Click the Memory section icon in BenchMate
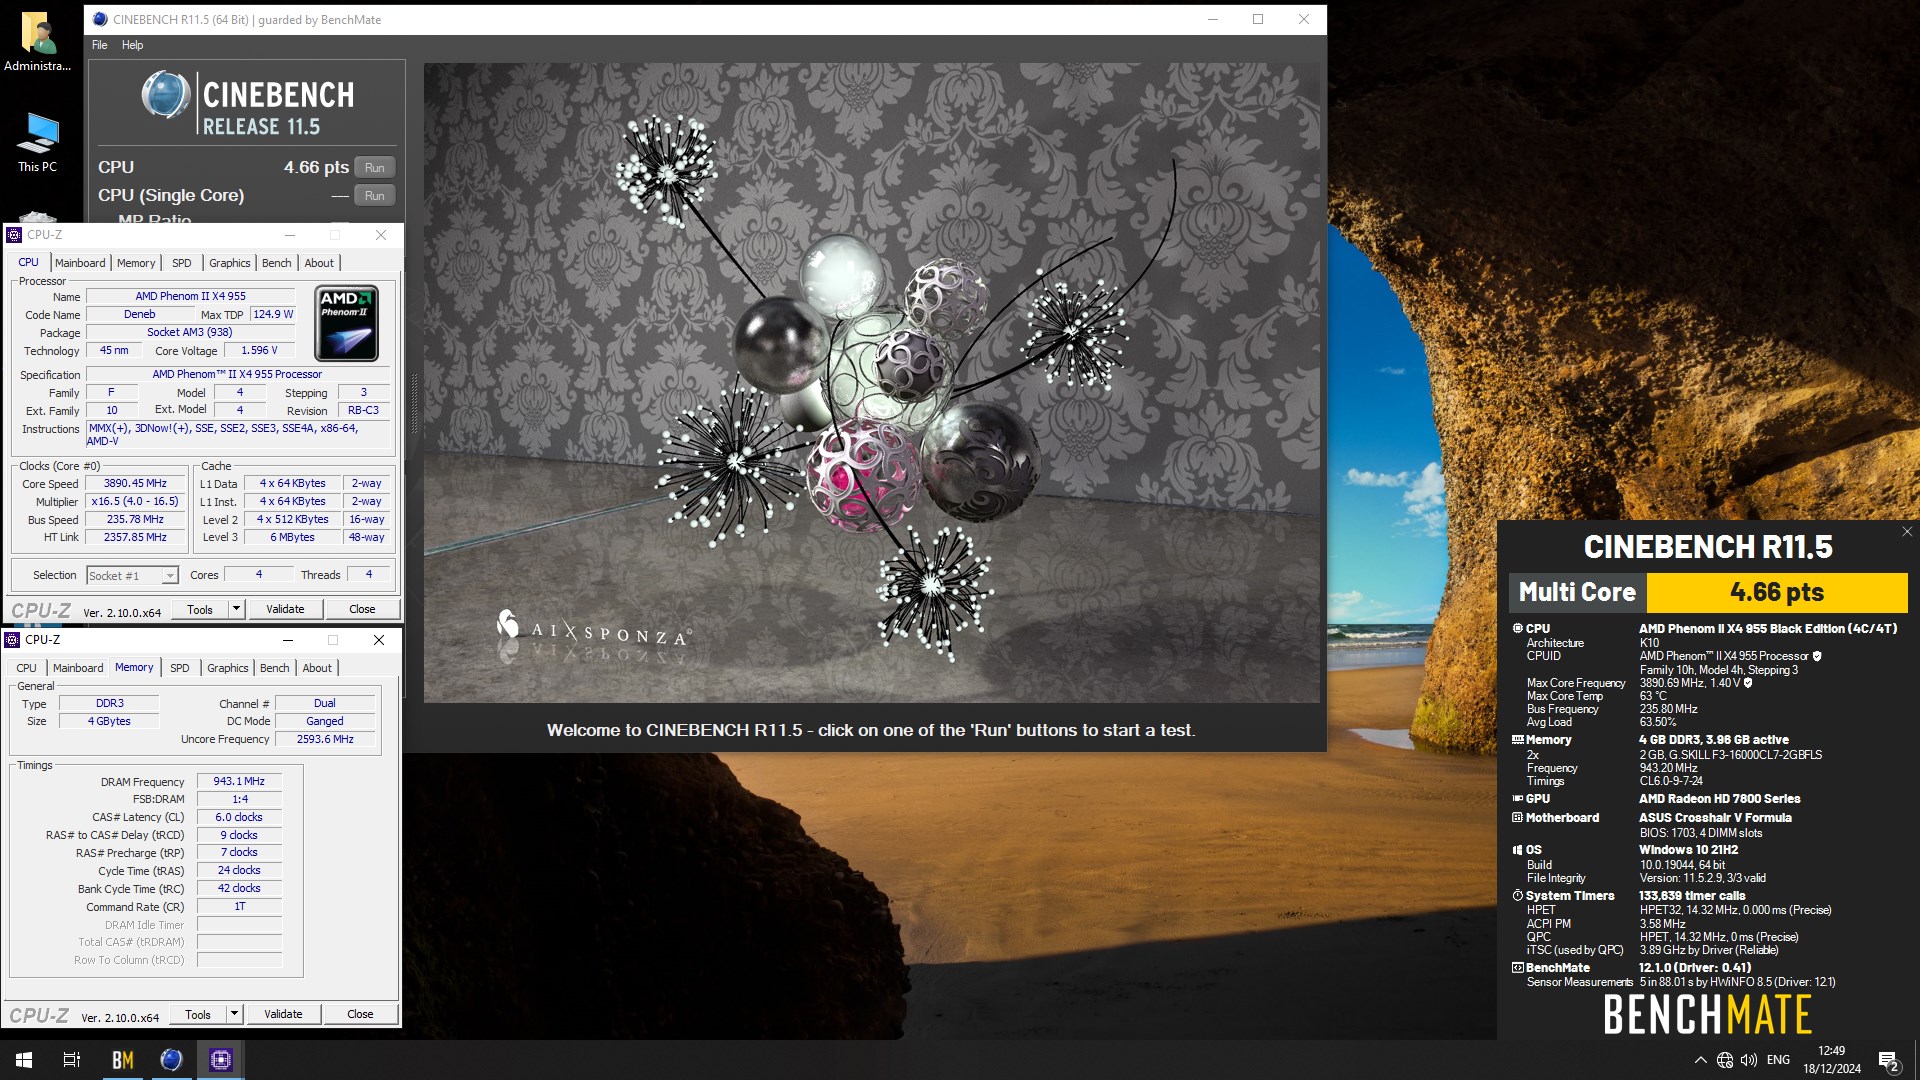 pos(1517,740)
